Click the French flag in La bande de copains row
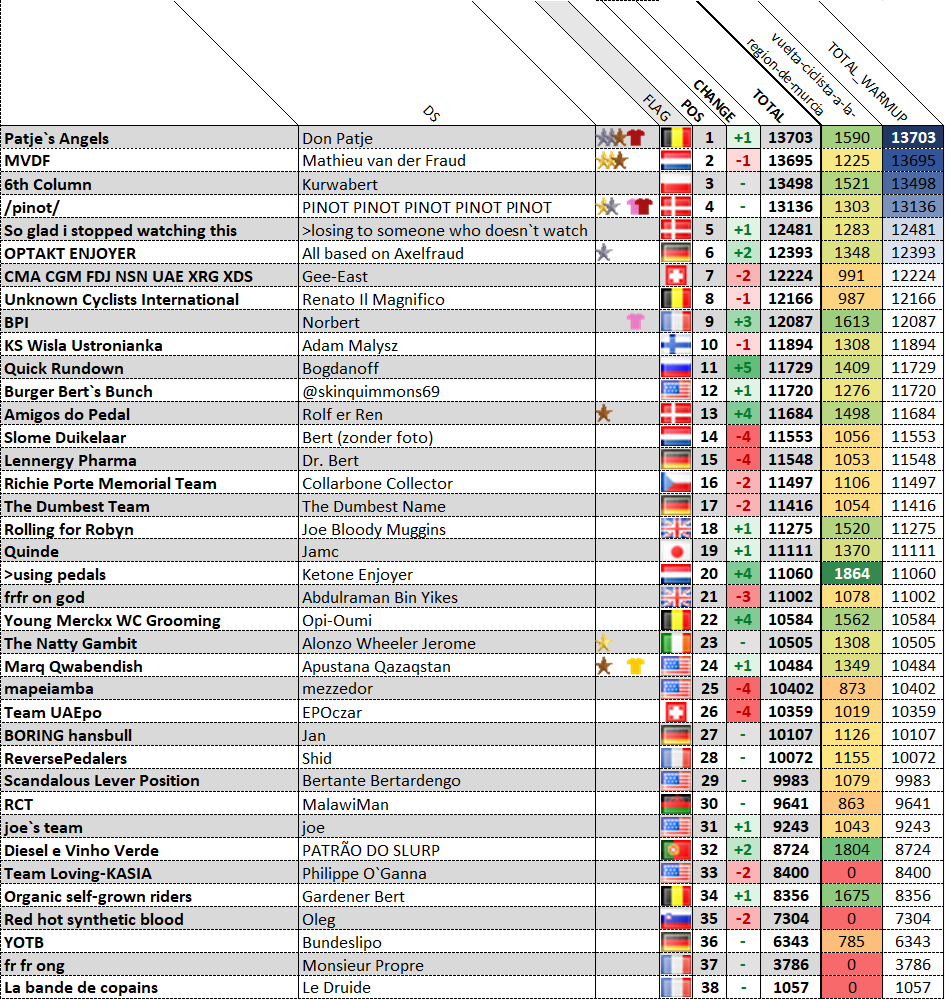Screen dimensions: 945x1000 click(x=675, y=987)
